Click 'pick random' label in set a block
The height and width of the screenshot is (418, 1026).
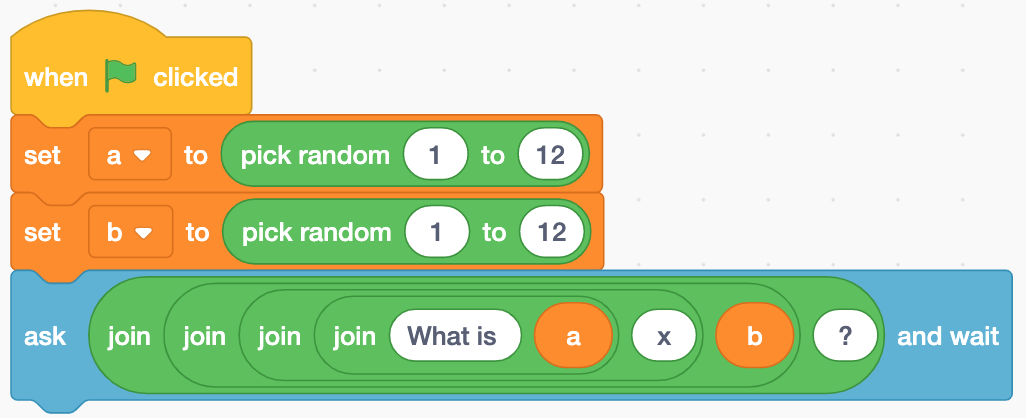click(x=315, y=156)
